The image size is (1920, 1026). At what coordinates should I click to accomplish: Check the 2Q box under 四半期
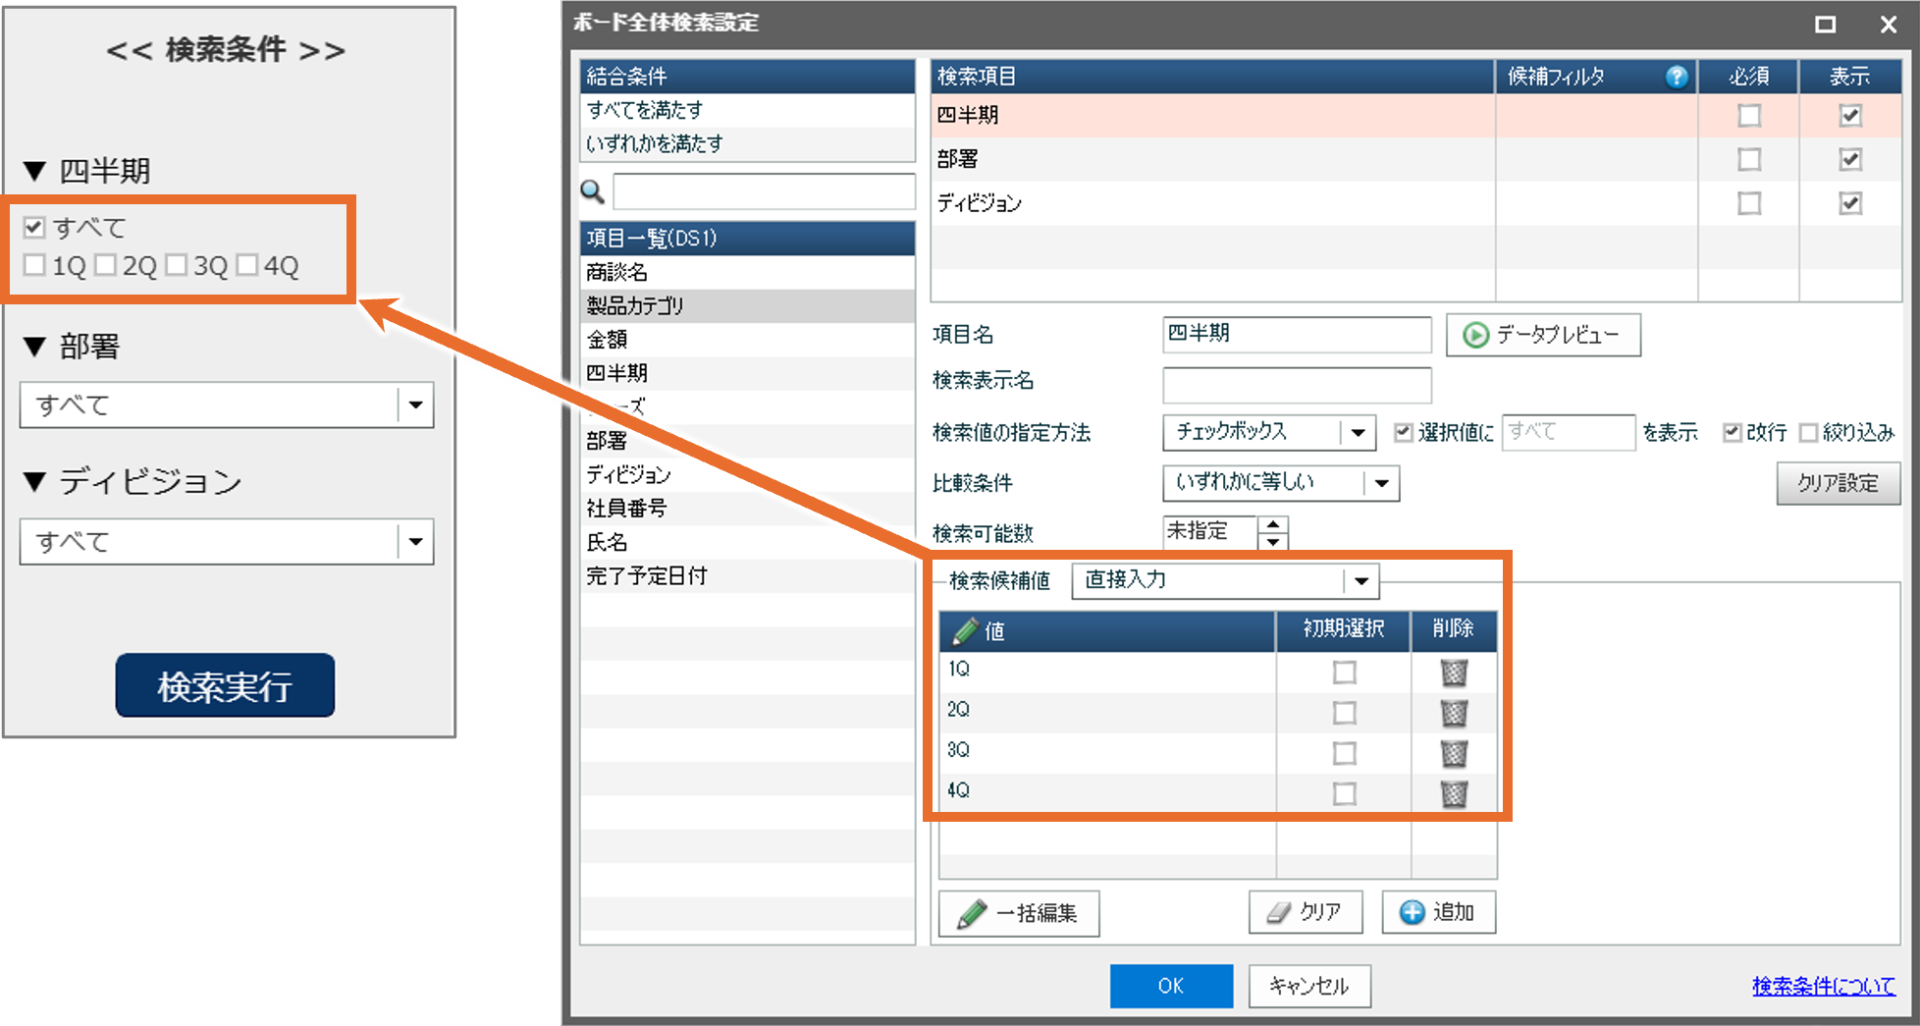106,265
